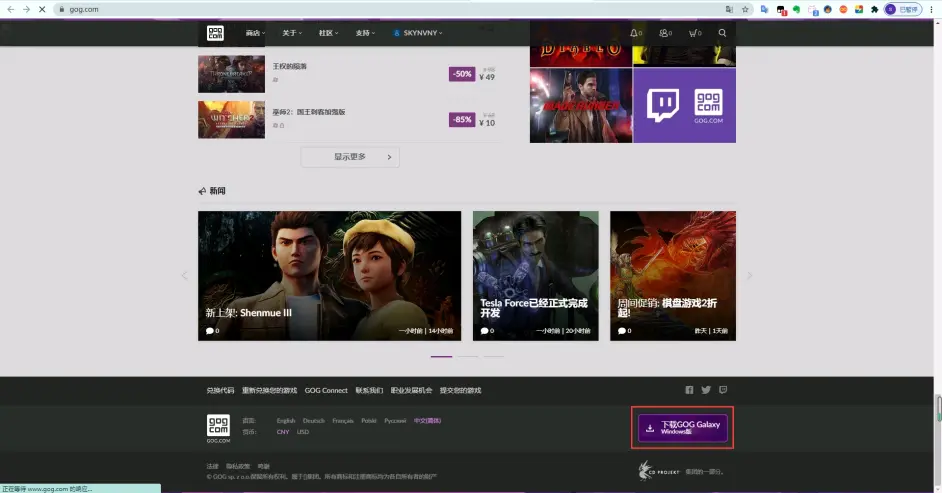This screenshot has width=942, height=493.
Task: Stop page loading with the X button
Action: click(42, 9)
